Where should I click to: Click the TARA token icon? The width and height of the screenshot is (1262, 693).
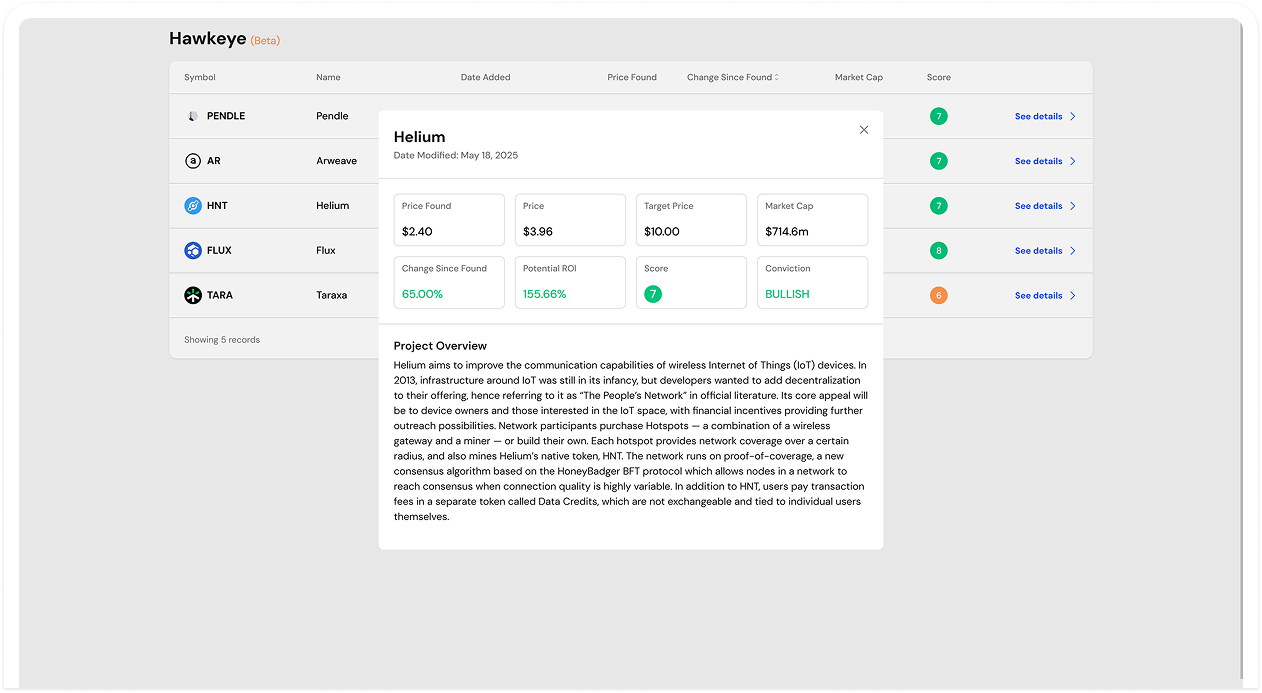(193, 295)
